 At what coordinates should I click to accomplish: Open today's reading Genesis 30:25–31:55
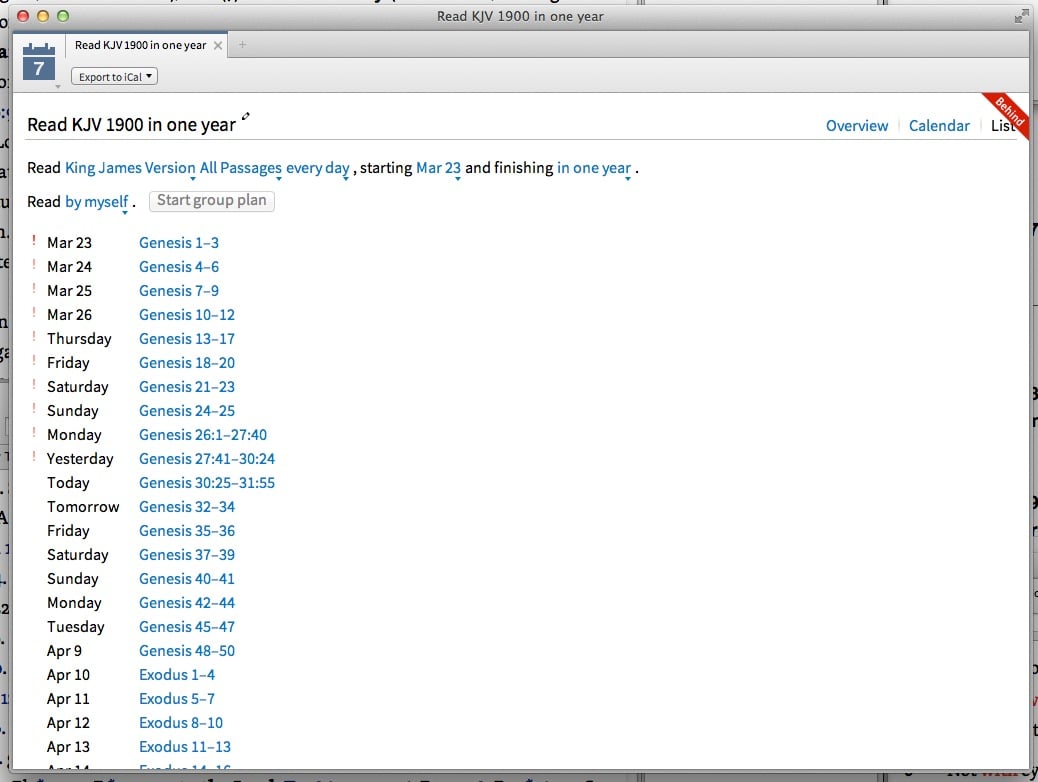[x=207, y=483]
